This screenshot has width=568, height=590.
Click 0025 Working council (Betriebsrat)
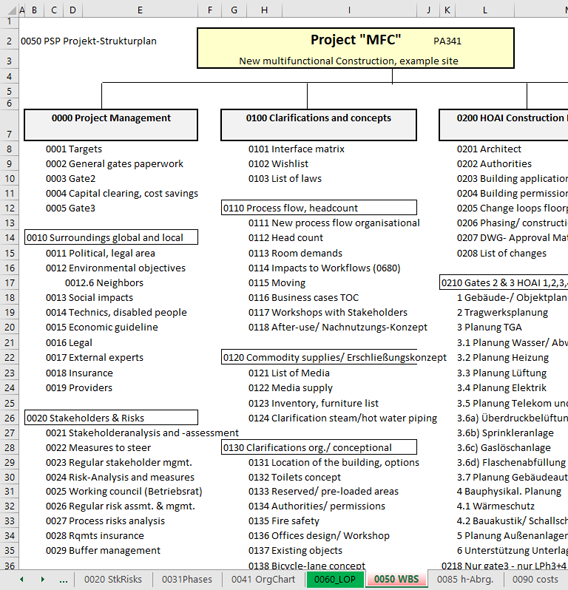[x=124, y=491]
